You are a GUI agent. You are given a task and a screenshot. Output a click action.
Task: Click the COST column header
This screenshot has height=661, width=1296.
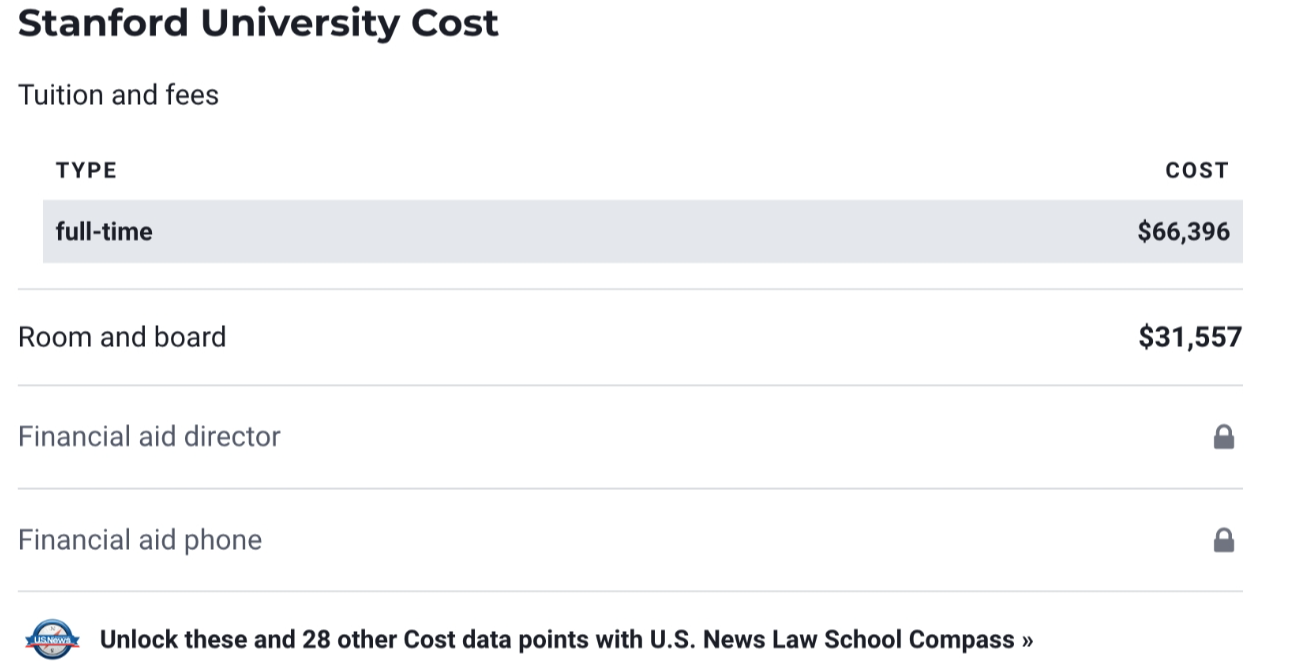point(1196,170)
